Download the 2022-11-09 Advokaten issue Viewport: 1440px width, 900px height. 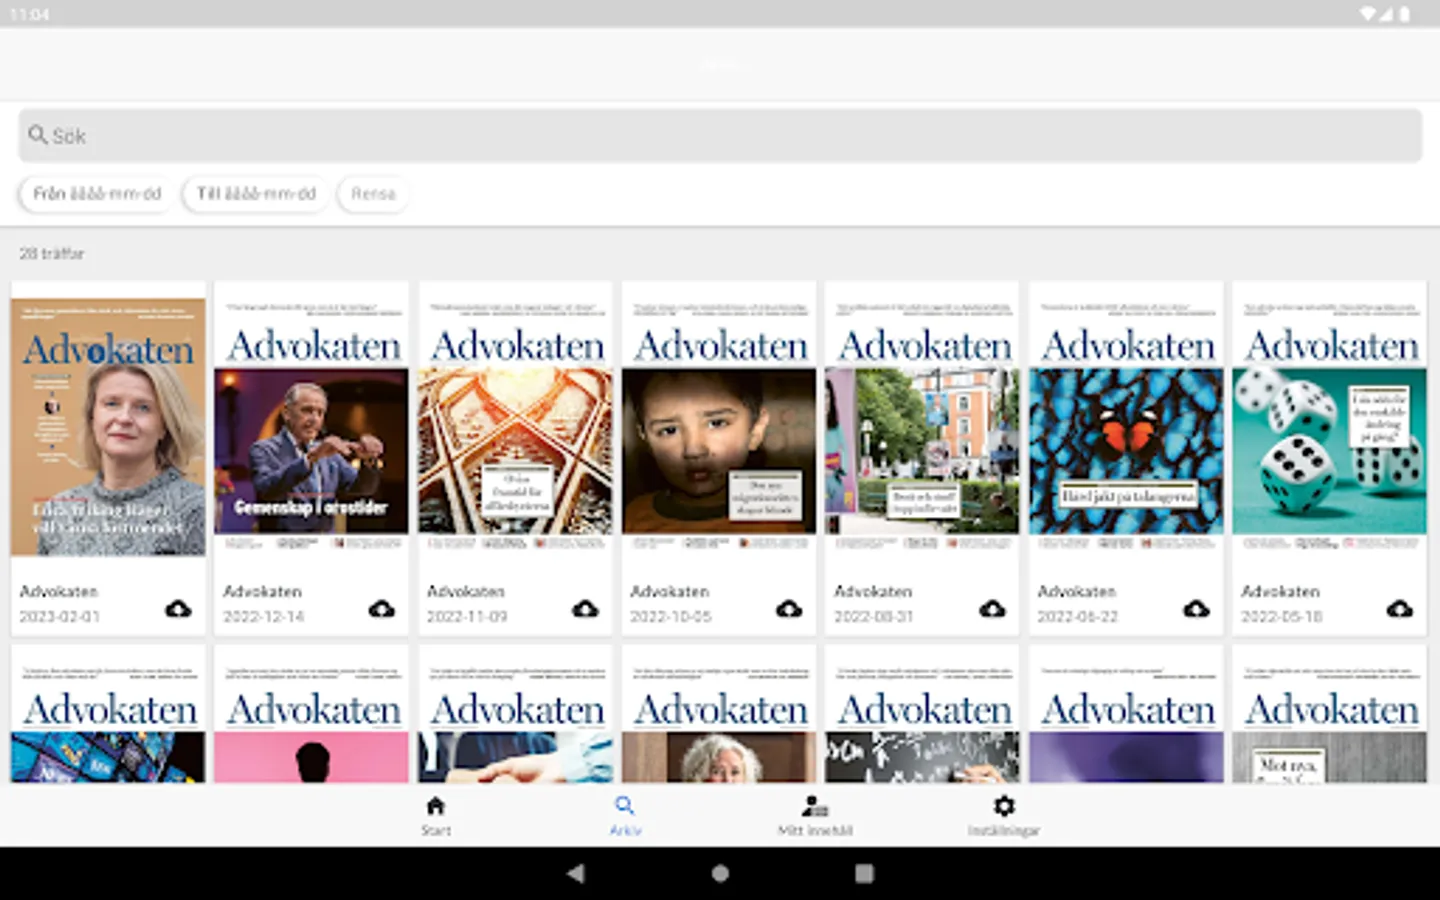[x=585, y=608]
